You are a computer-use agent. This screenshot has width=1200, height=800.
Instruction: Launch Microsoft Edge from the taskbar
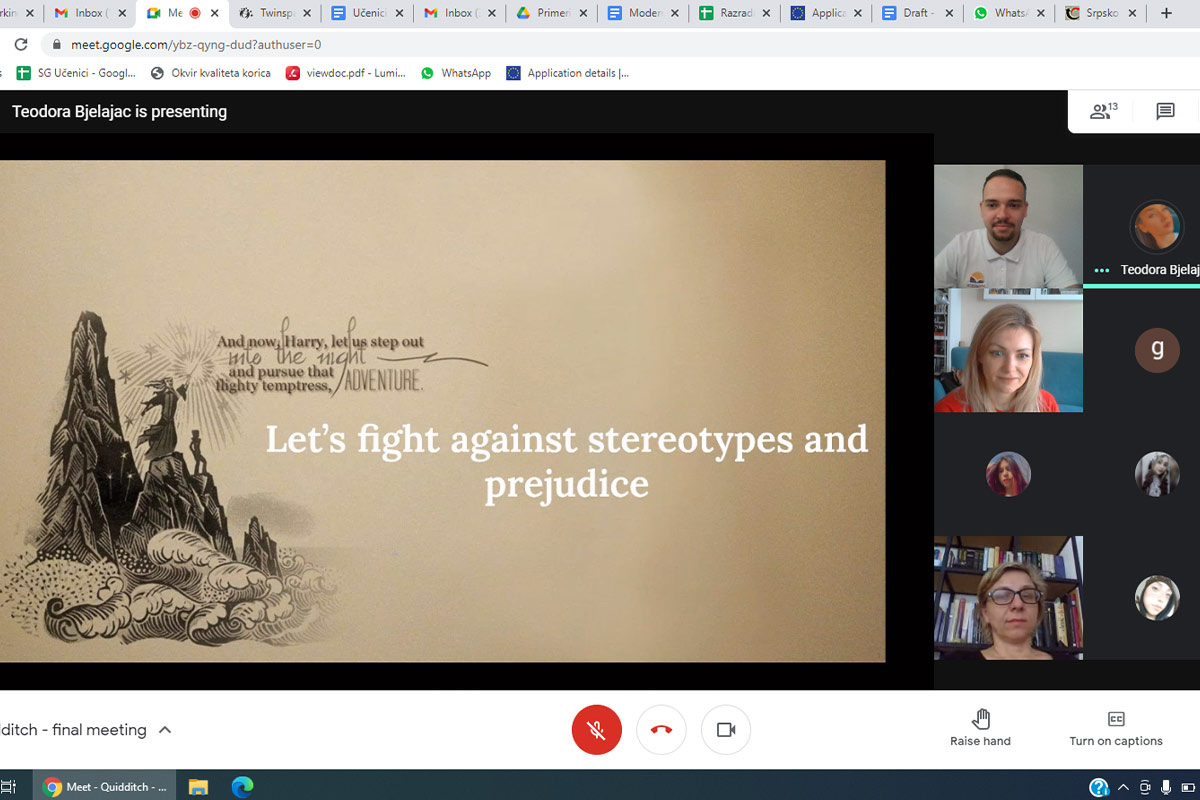[x=242, y=786]
